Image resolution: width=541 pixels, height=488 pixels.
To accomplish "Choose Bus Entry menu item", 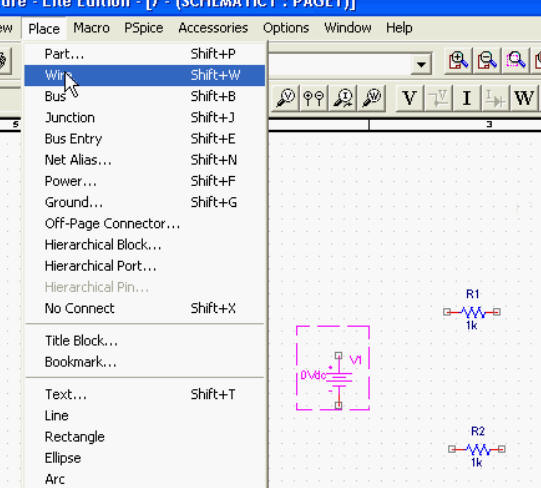I will 145,139.
